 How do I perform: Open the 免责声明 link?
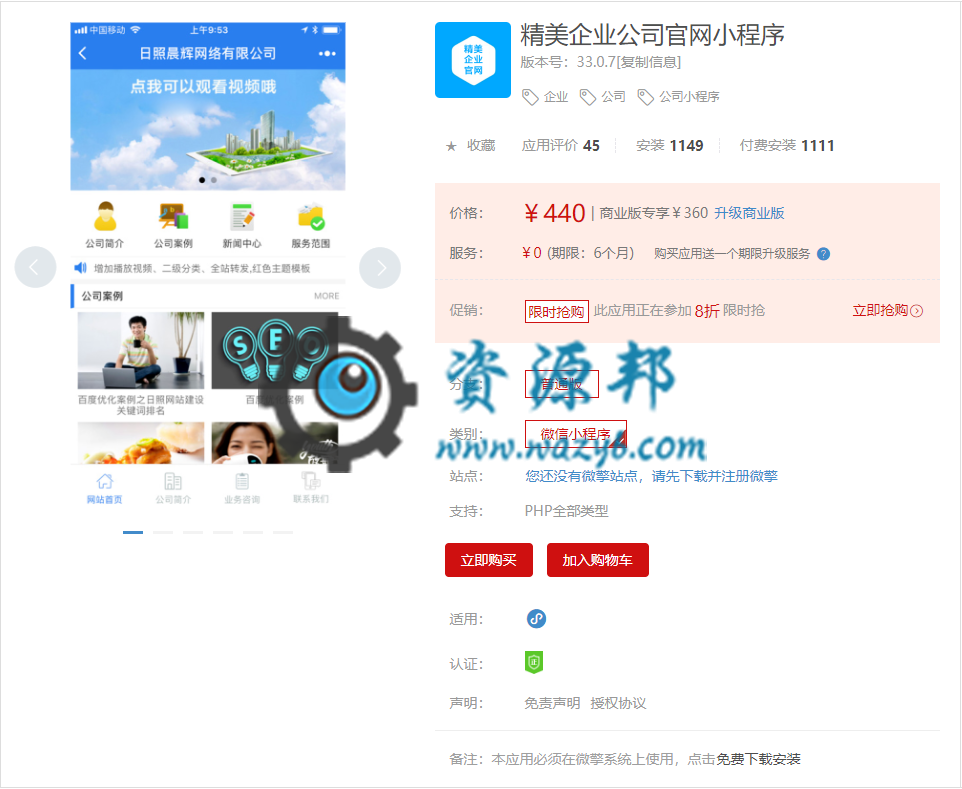coord(552,703)
